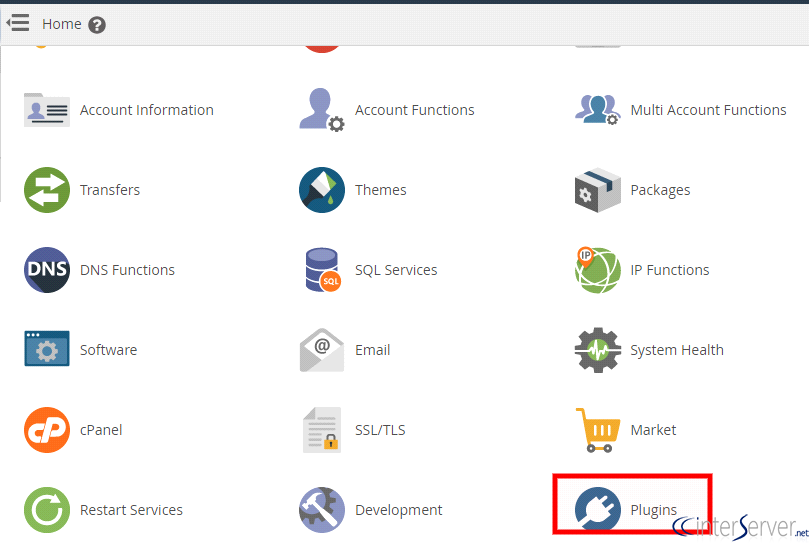Open the DNS Functions icon
Image resolution: width=809 pixels, height=543 pixels.
click(x=47, y=270)
